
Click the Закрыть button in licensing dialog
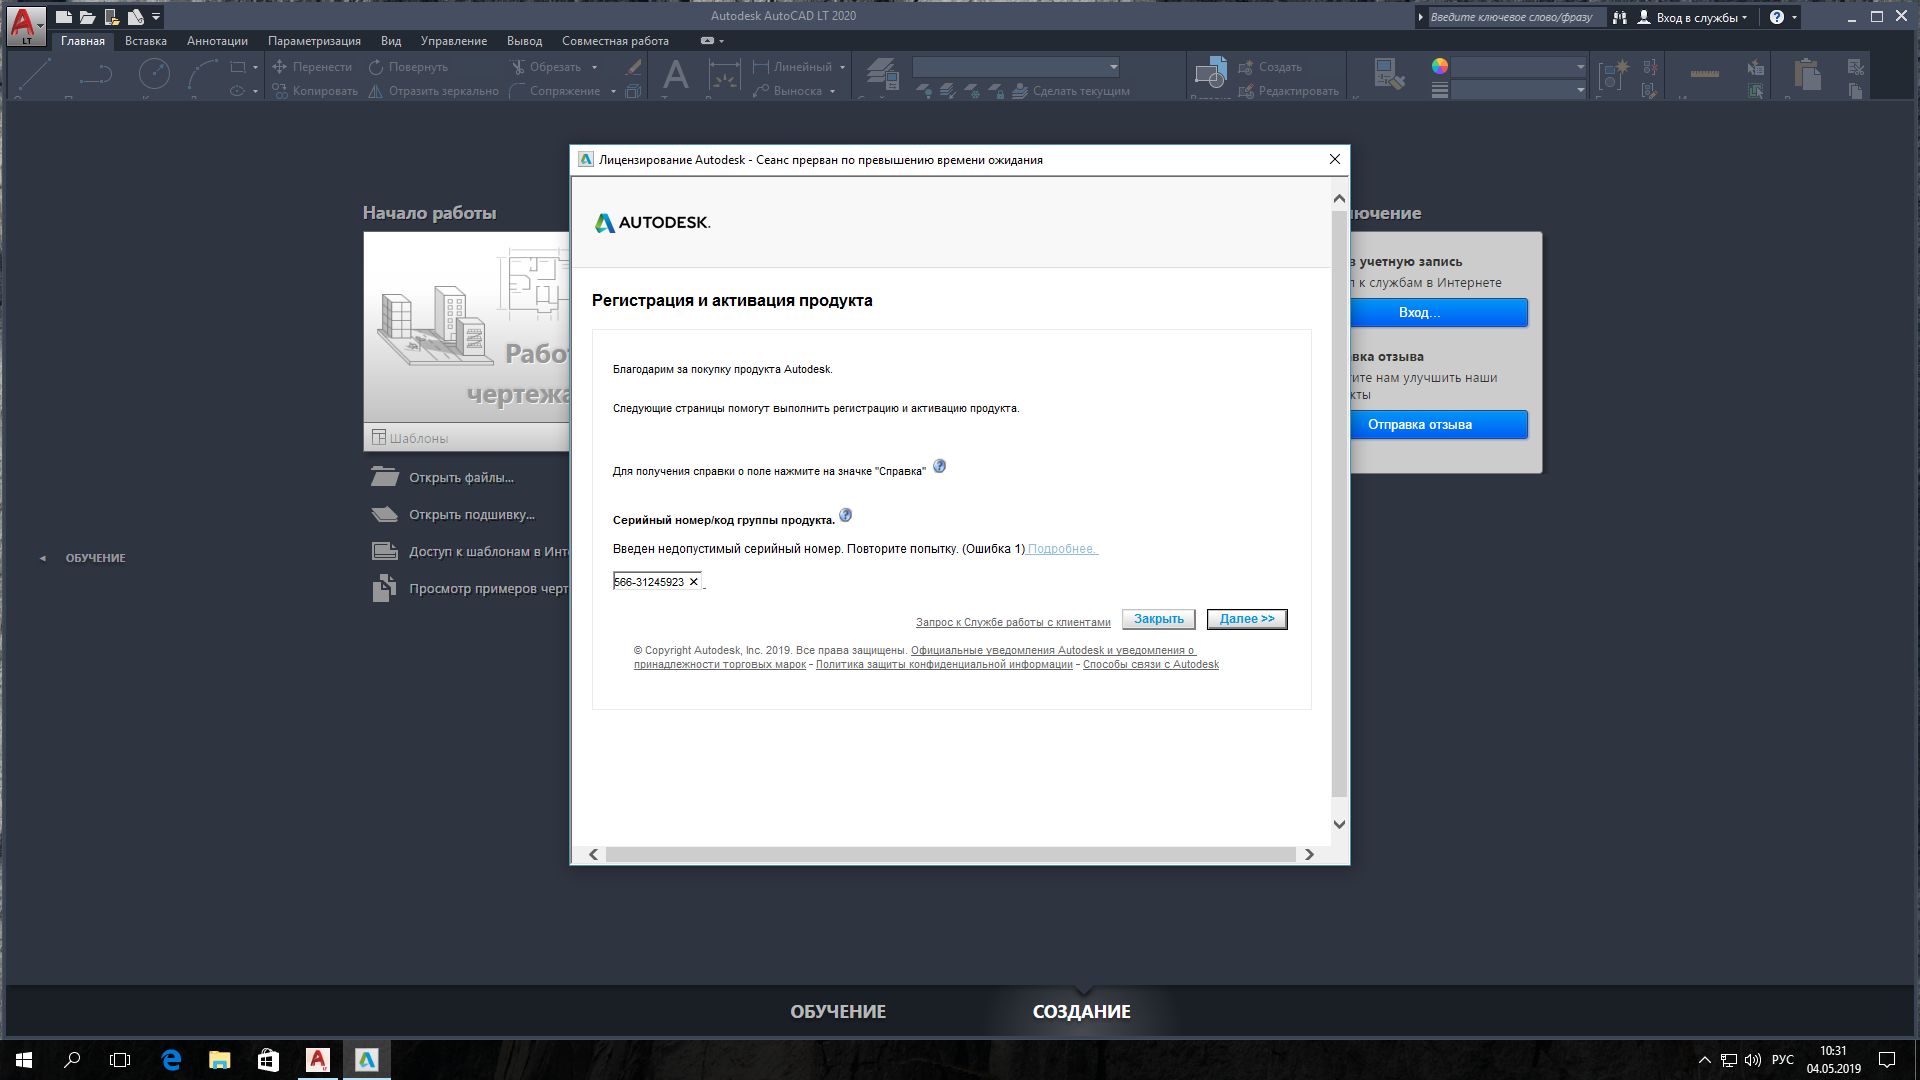(1158, 619)
